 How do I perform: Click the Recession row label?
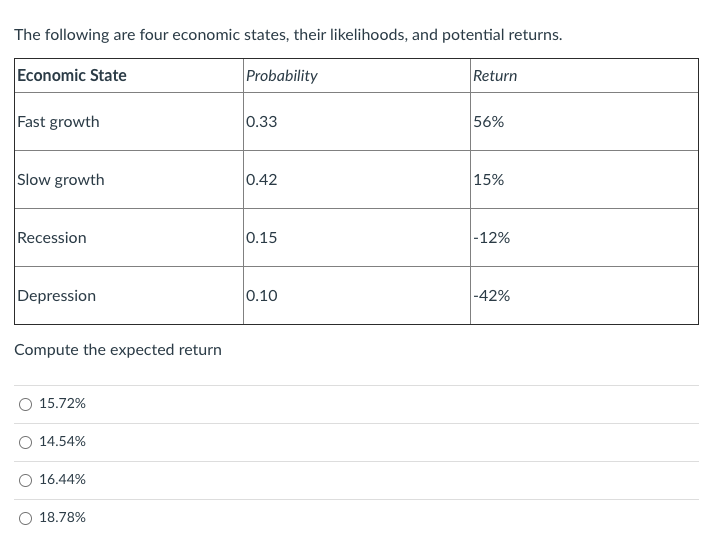tap(52, 238)
